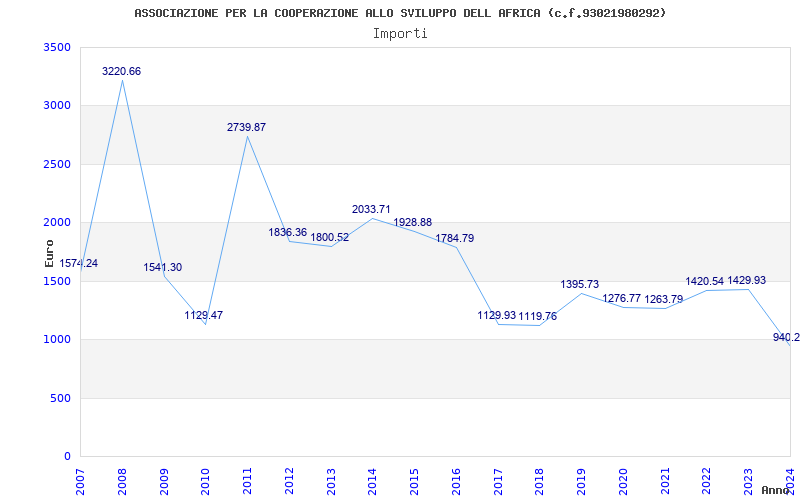The image size is (800, 500).
Task: Click the data label 1276.77
Action: 621,298
